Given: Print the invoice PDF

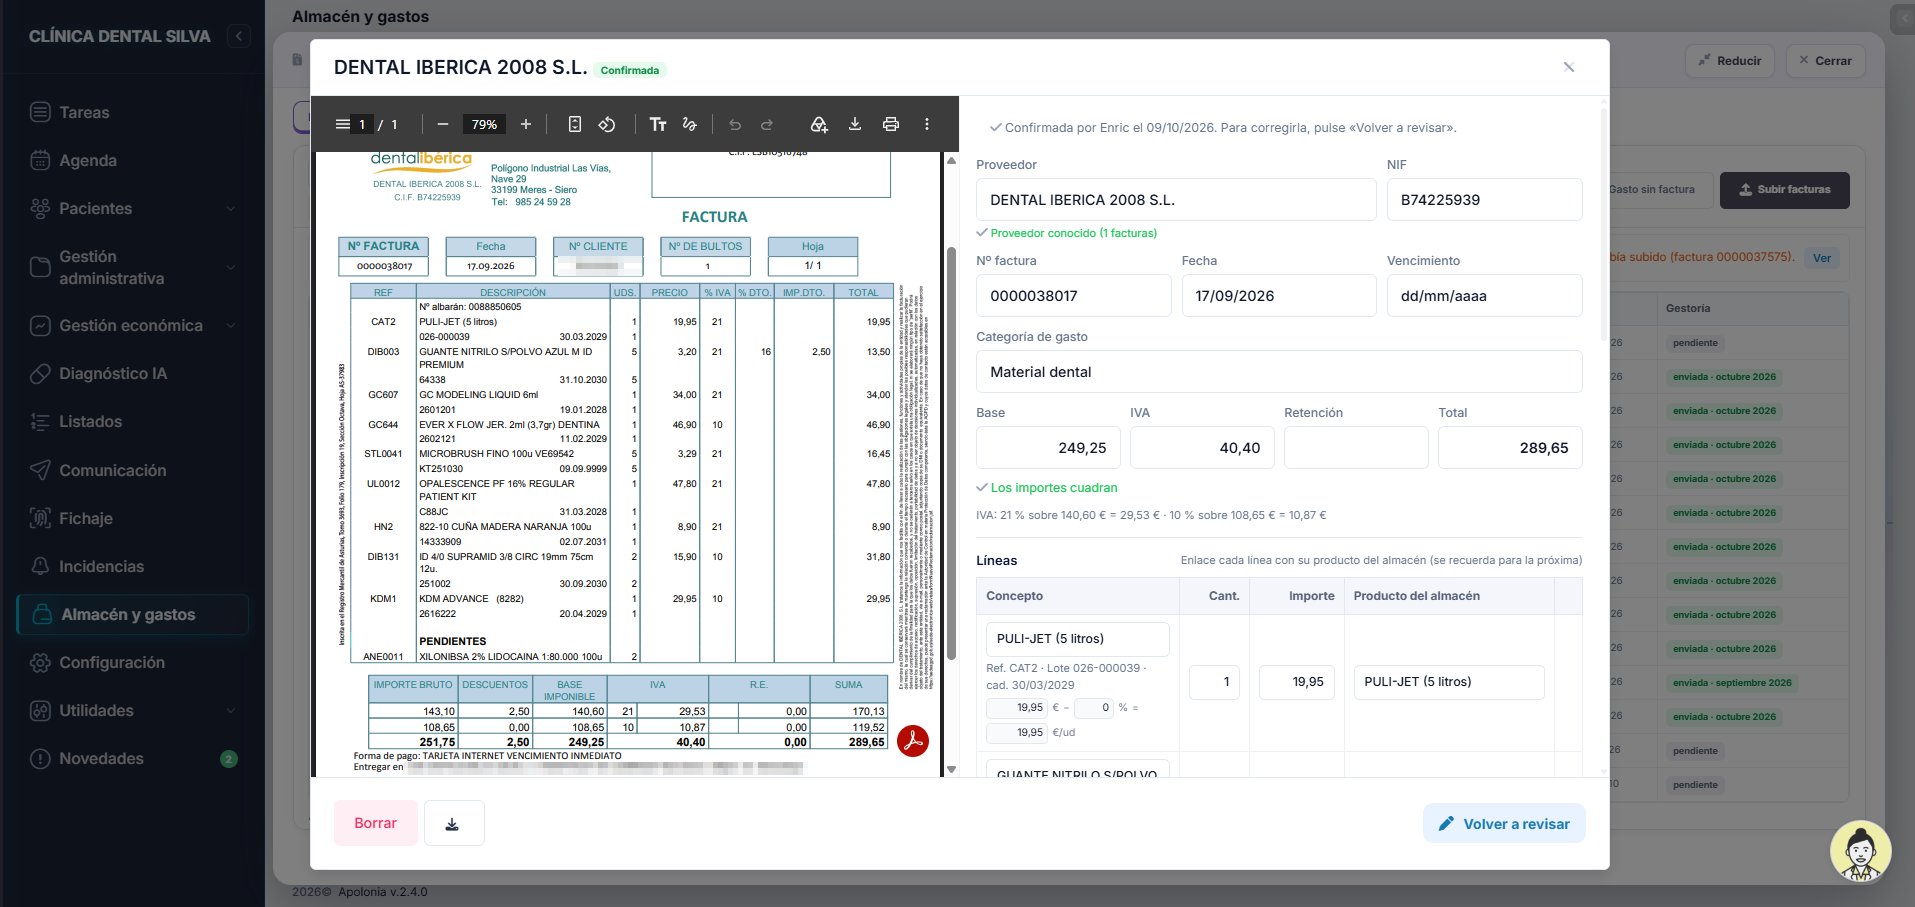Looking at the screenshot, I should click(x=891, y=124).
